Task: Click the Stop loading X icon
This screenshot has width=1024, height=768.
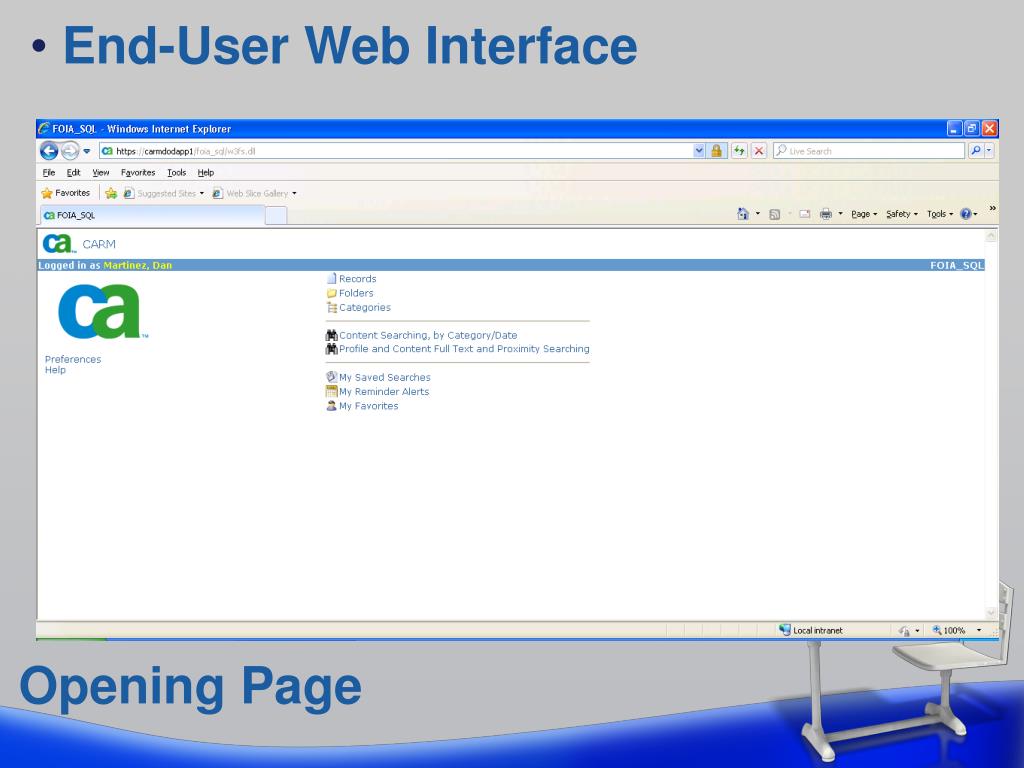Action: 759,151
